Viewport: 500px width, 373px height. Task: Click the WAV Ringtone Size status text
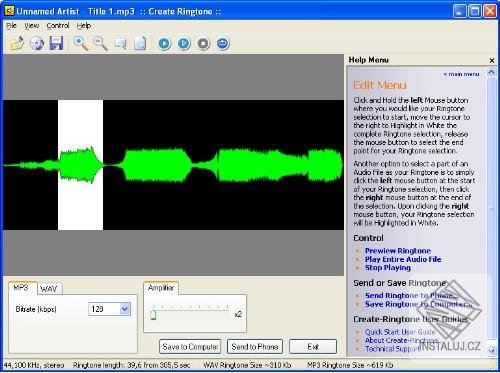pyautogui.click(x=247, y=365)
